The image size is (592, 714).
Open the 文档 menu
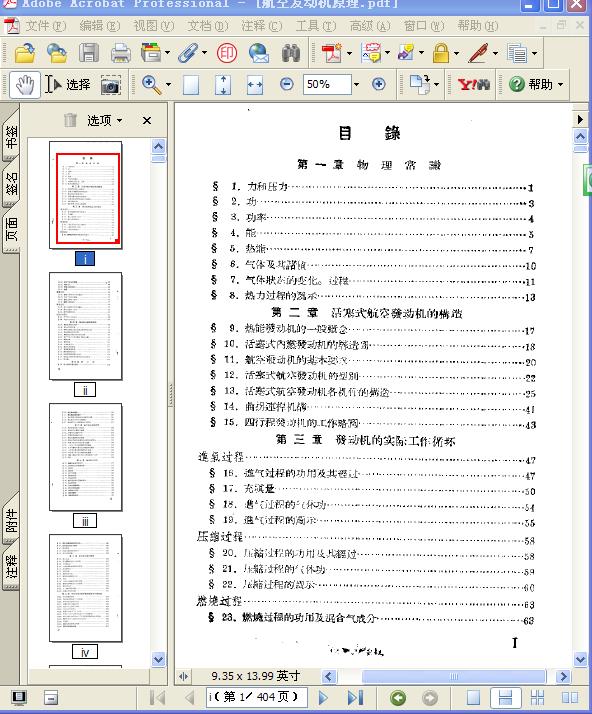pyautogui.click(x=208, y=26)
